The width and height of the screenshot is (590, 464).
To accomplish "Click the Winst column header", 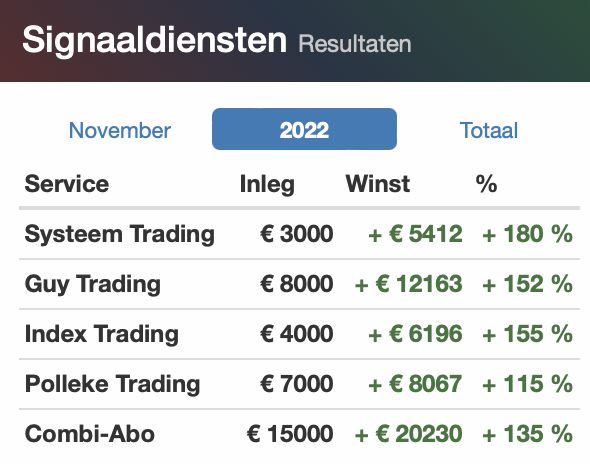I will 378,184.
